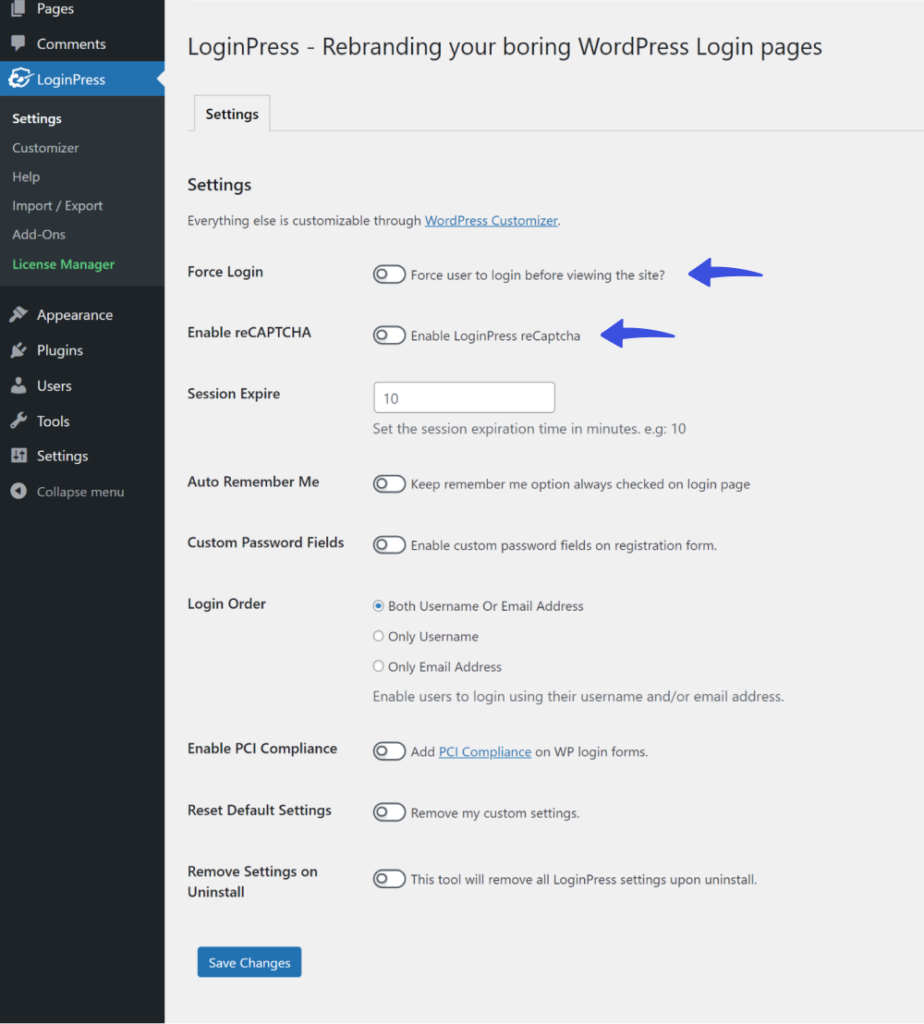This screenshot has height=1024, width=924.
Task: Turn on the Enable reCAPTCHA toggle
Action: 389,335
